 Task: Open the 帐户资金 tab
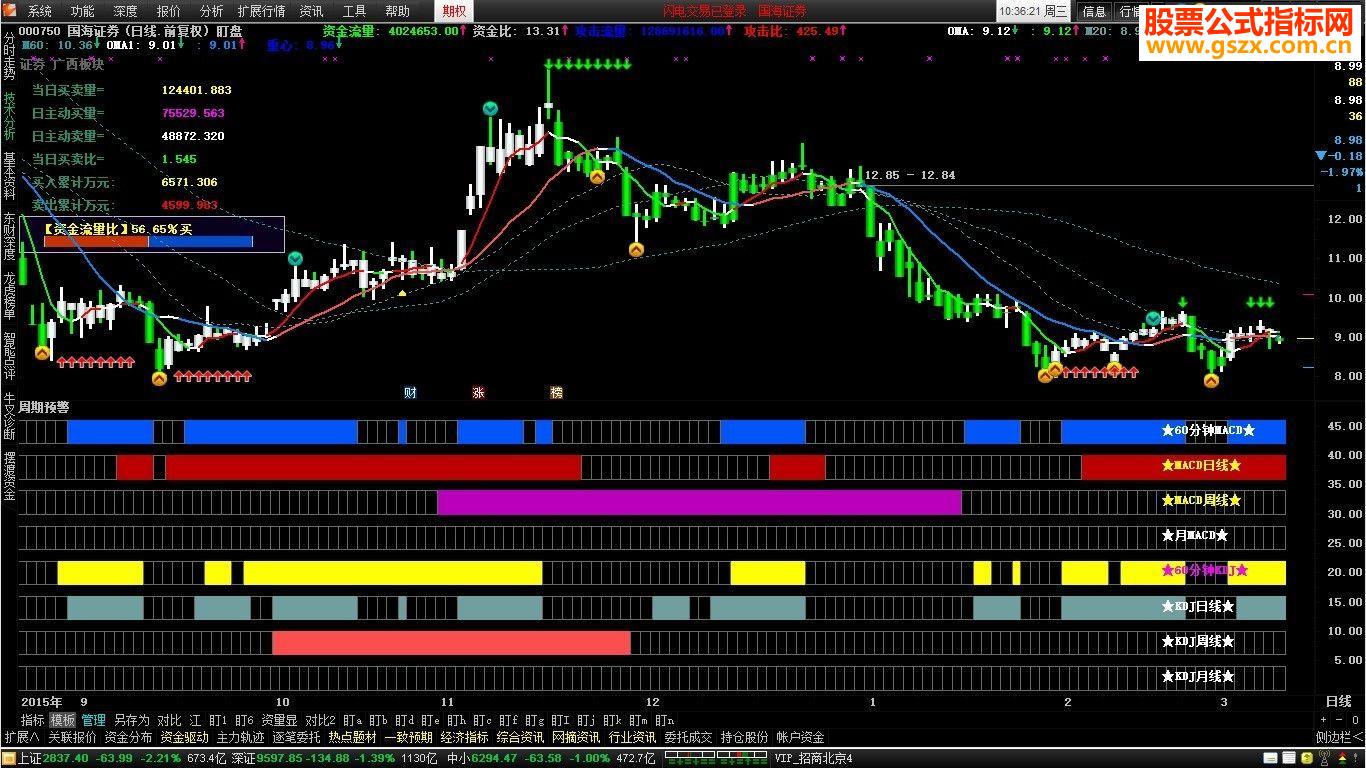(800, 738)
